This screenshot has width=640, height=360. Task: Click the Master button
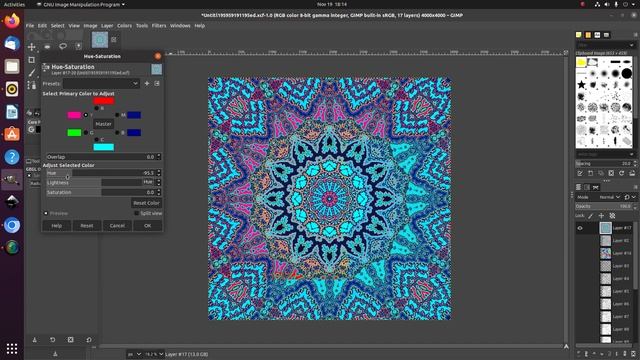pyautogui.click(x=103, y=124)
